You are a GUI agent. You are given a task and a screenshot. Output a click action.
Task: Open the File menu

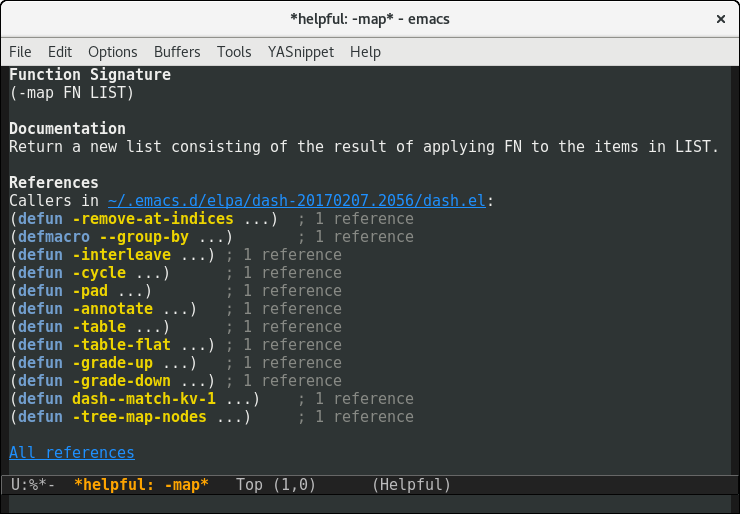20,52
